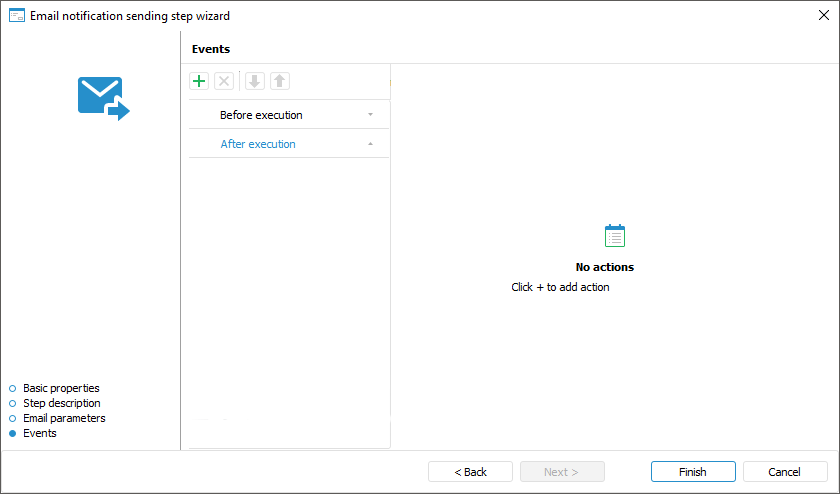This screenshot has width=840, height=494.
Task: Select the After execution event
Action: coord(258,144)
